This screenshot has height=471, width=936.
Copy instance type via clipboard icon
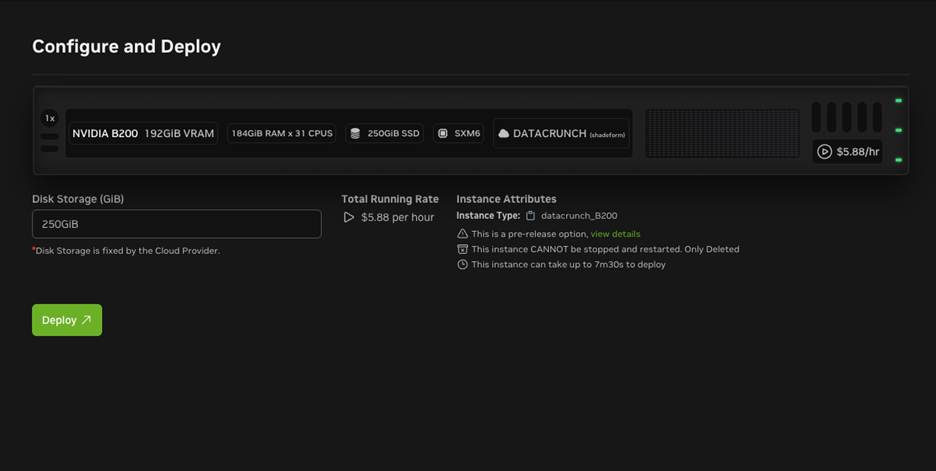[x=530, y=216]
